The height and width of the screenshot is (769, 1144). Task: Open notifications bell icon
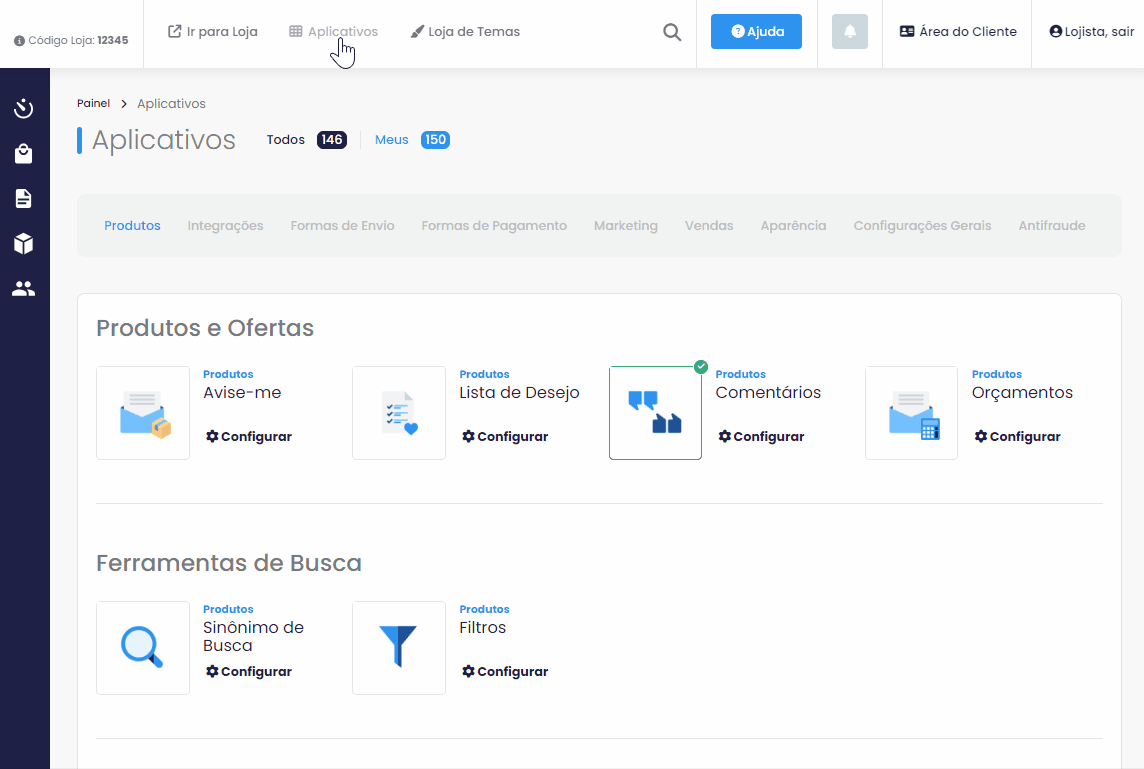tap(849, 32)
